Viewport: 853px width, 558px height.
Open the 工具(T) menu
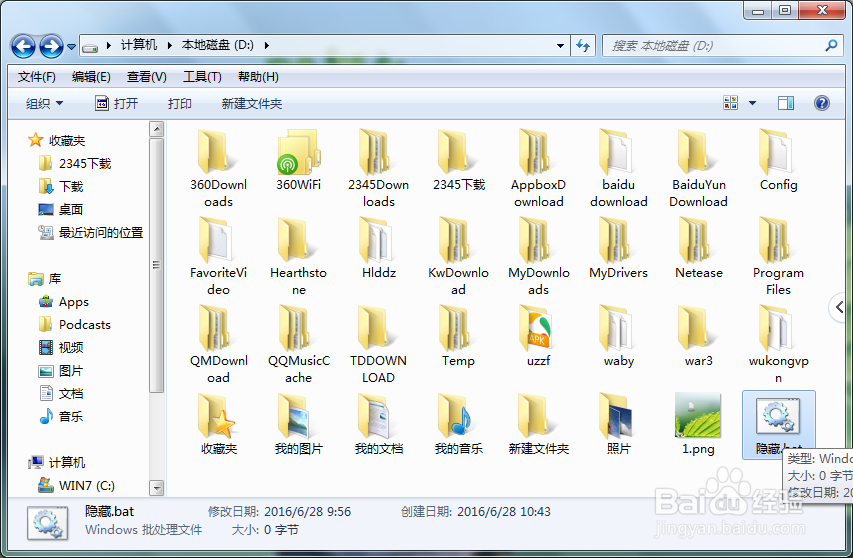coord(202,77)
